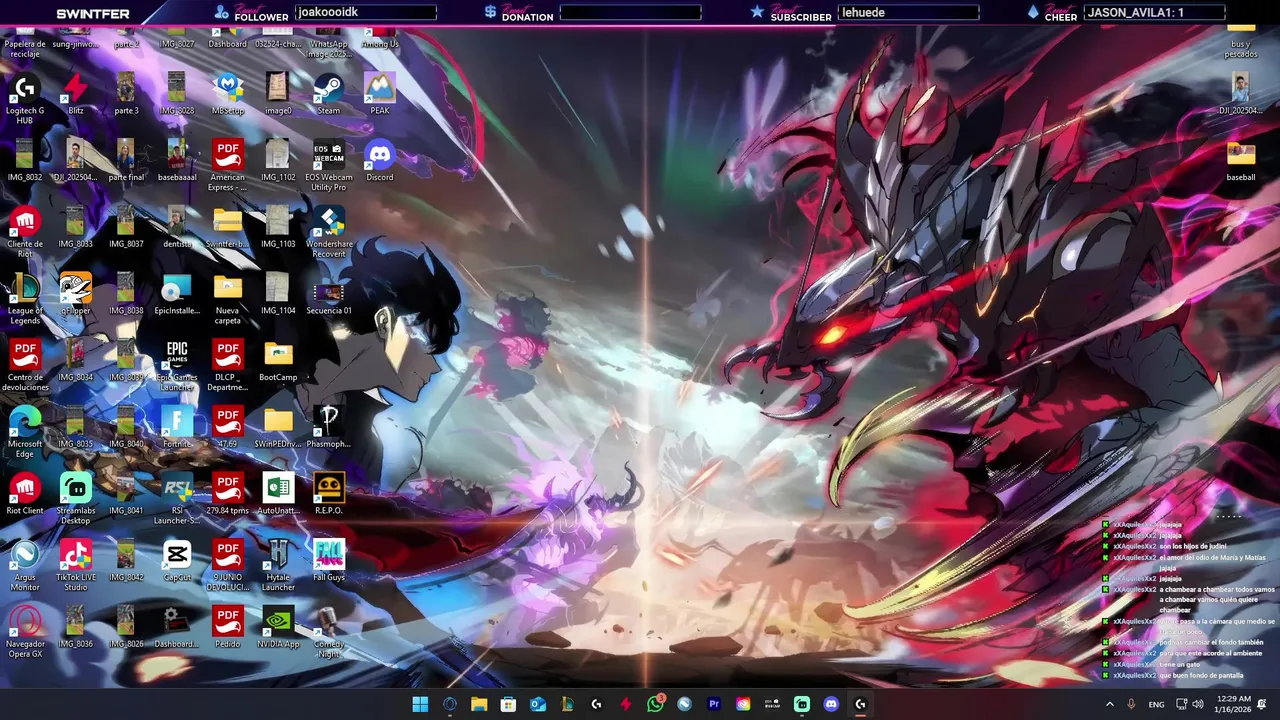Open the volume control in the tray
The width and height of the screenshot is (1280, 720).
(x=1198, y=704)
